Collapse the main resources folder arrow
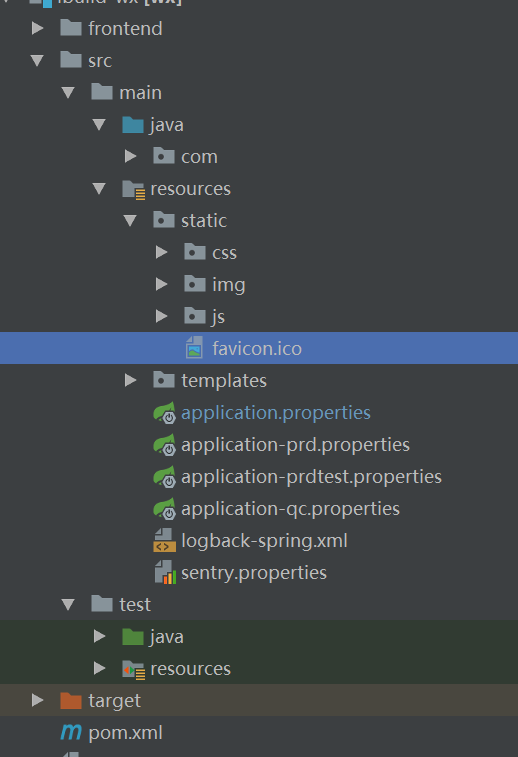 point(99,189)
